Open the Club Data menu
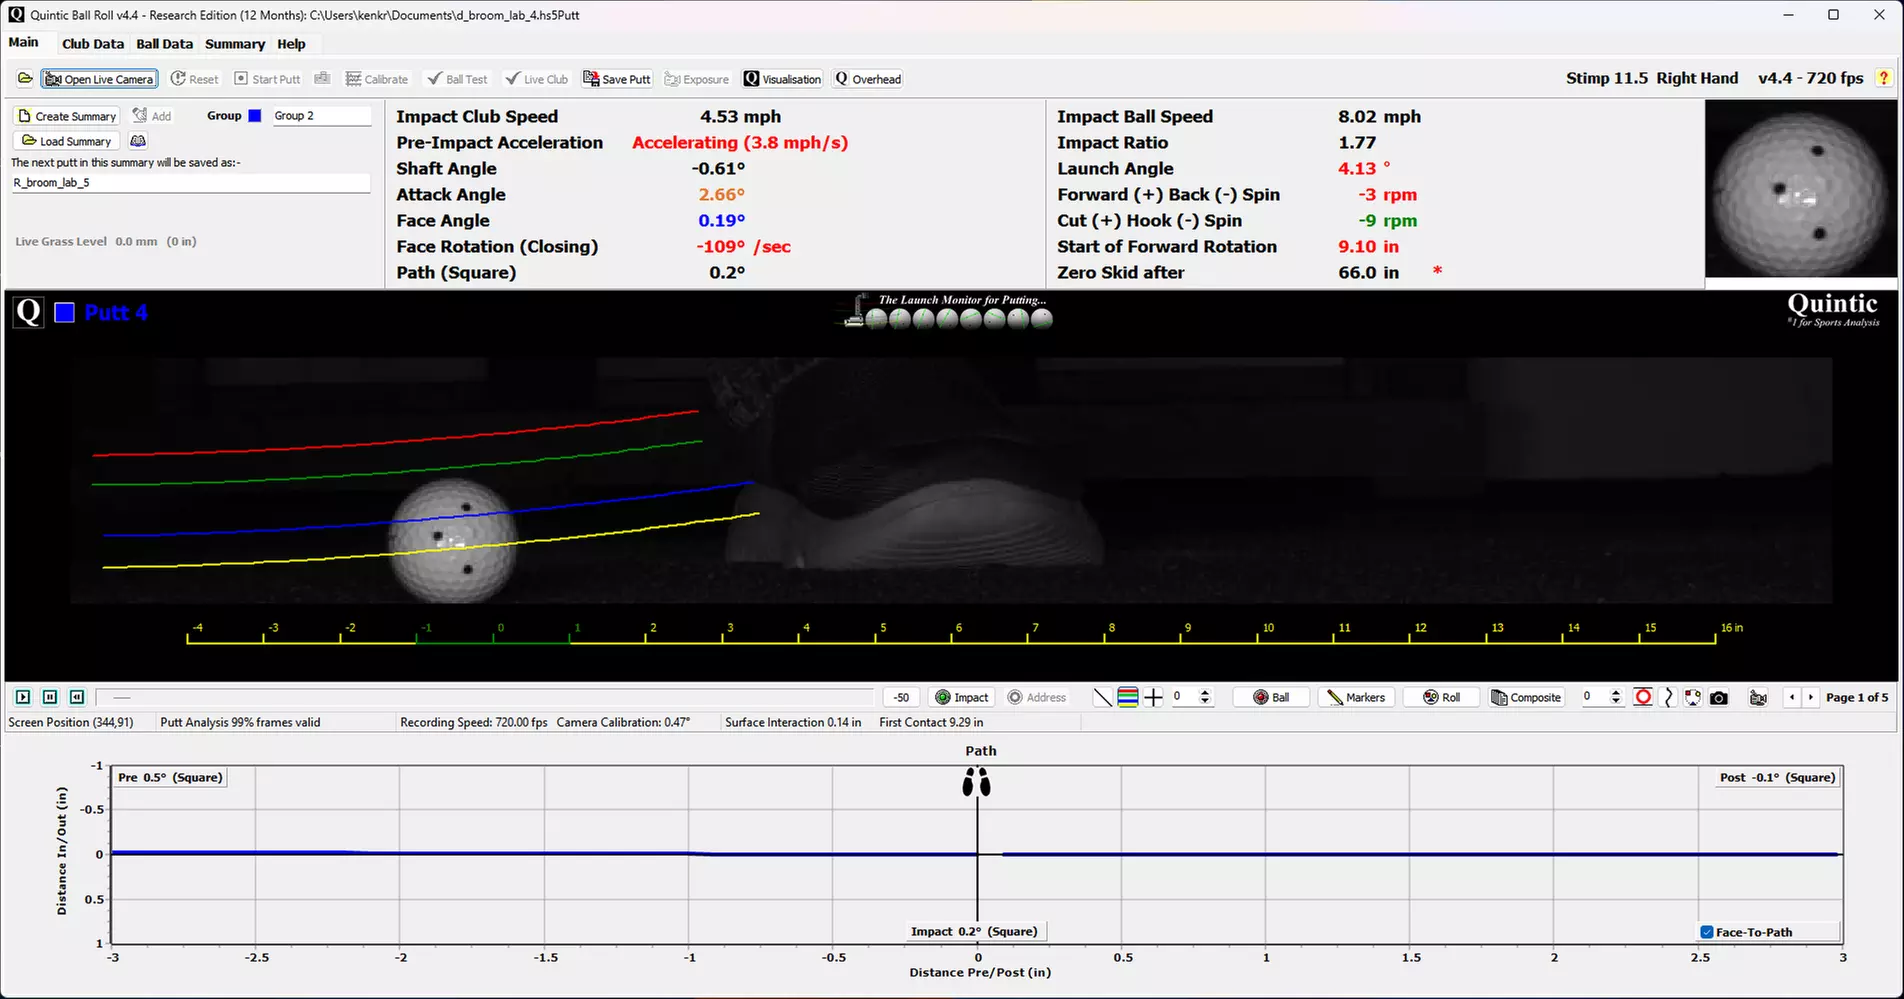The image size is (1904, 999). point(93,44)
